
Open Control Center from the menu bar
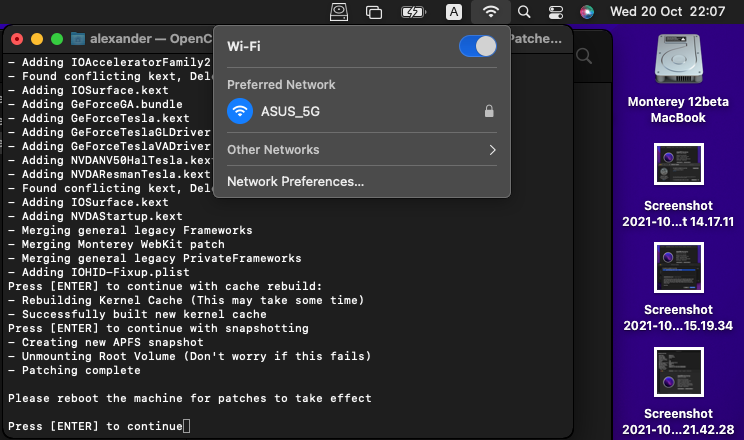click(556, 12)
